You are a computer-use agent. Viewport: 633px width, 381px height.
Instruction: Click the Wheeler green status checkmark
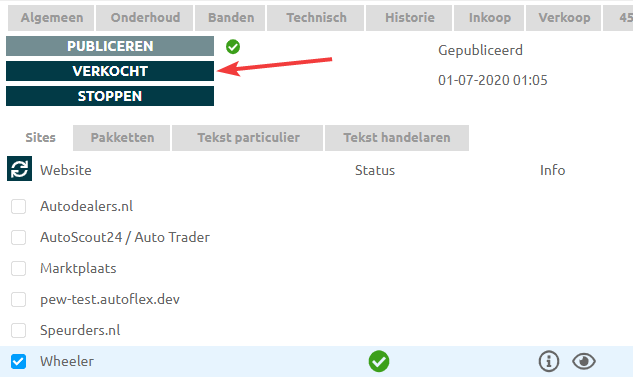pos(379,361)
